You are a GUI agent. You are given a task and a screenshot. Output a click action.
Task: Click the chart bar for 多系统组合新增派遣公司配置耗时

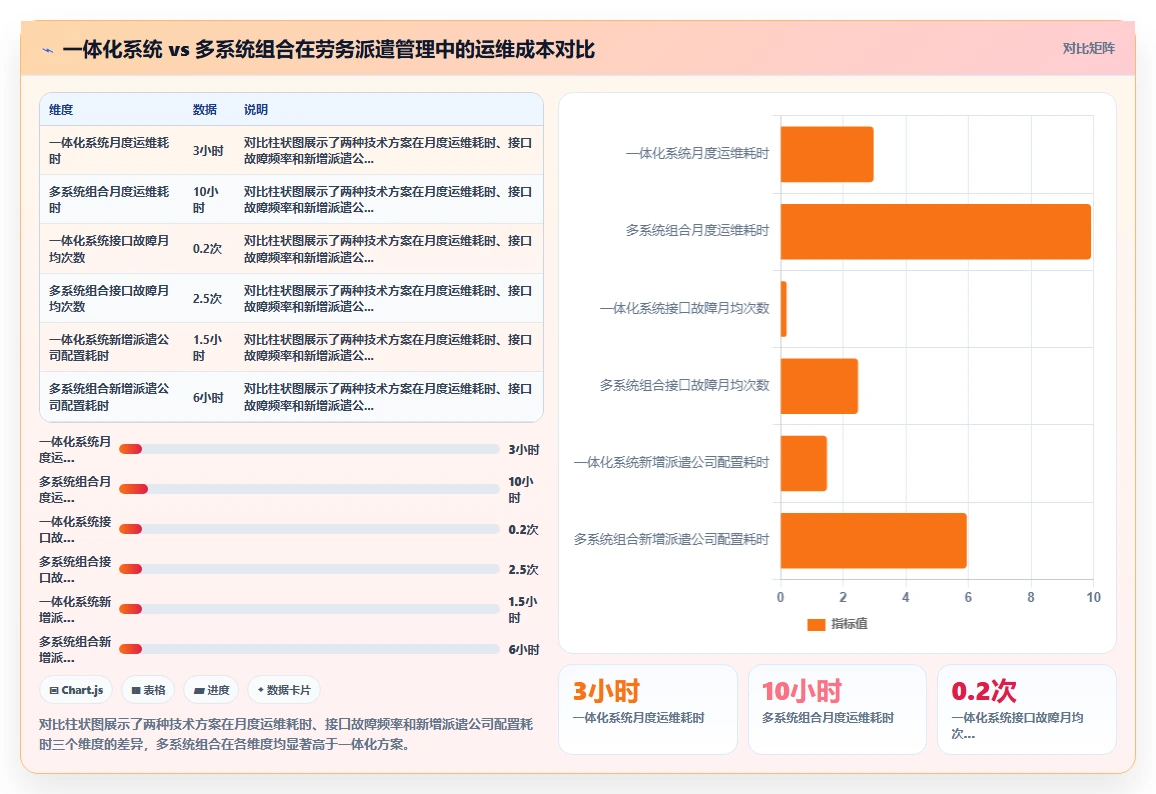point(874,540)
